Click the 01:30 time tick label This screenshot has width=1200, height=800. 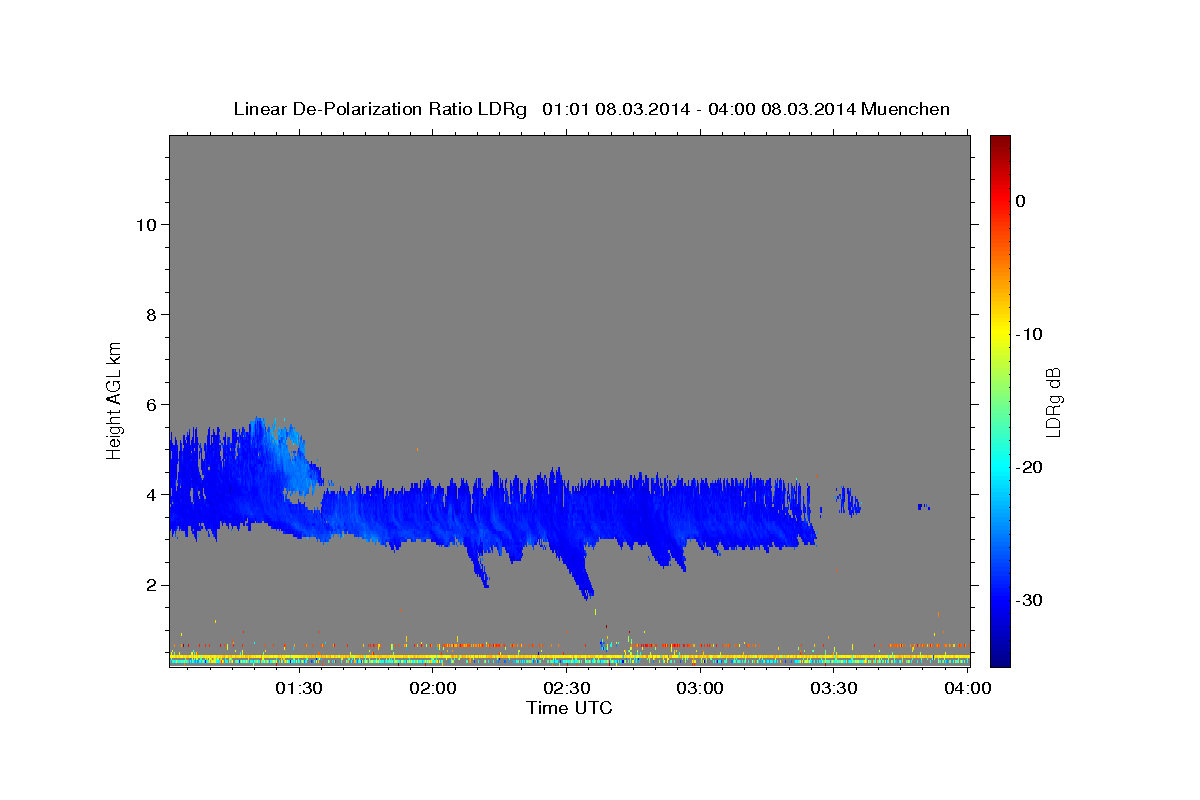[298, 688]
